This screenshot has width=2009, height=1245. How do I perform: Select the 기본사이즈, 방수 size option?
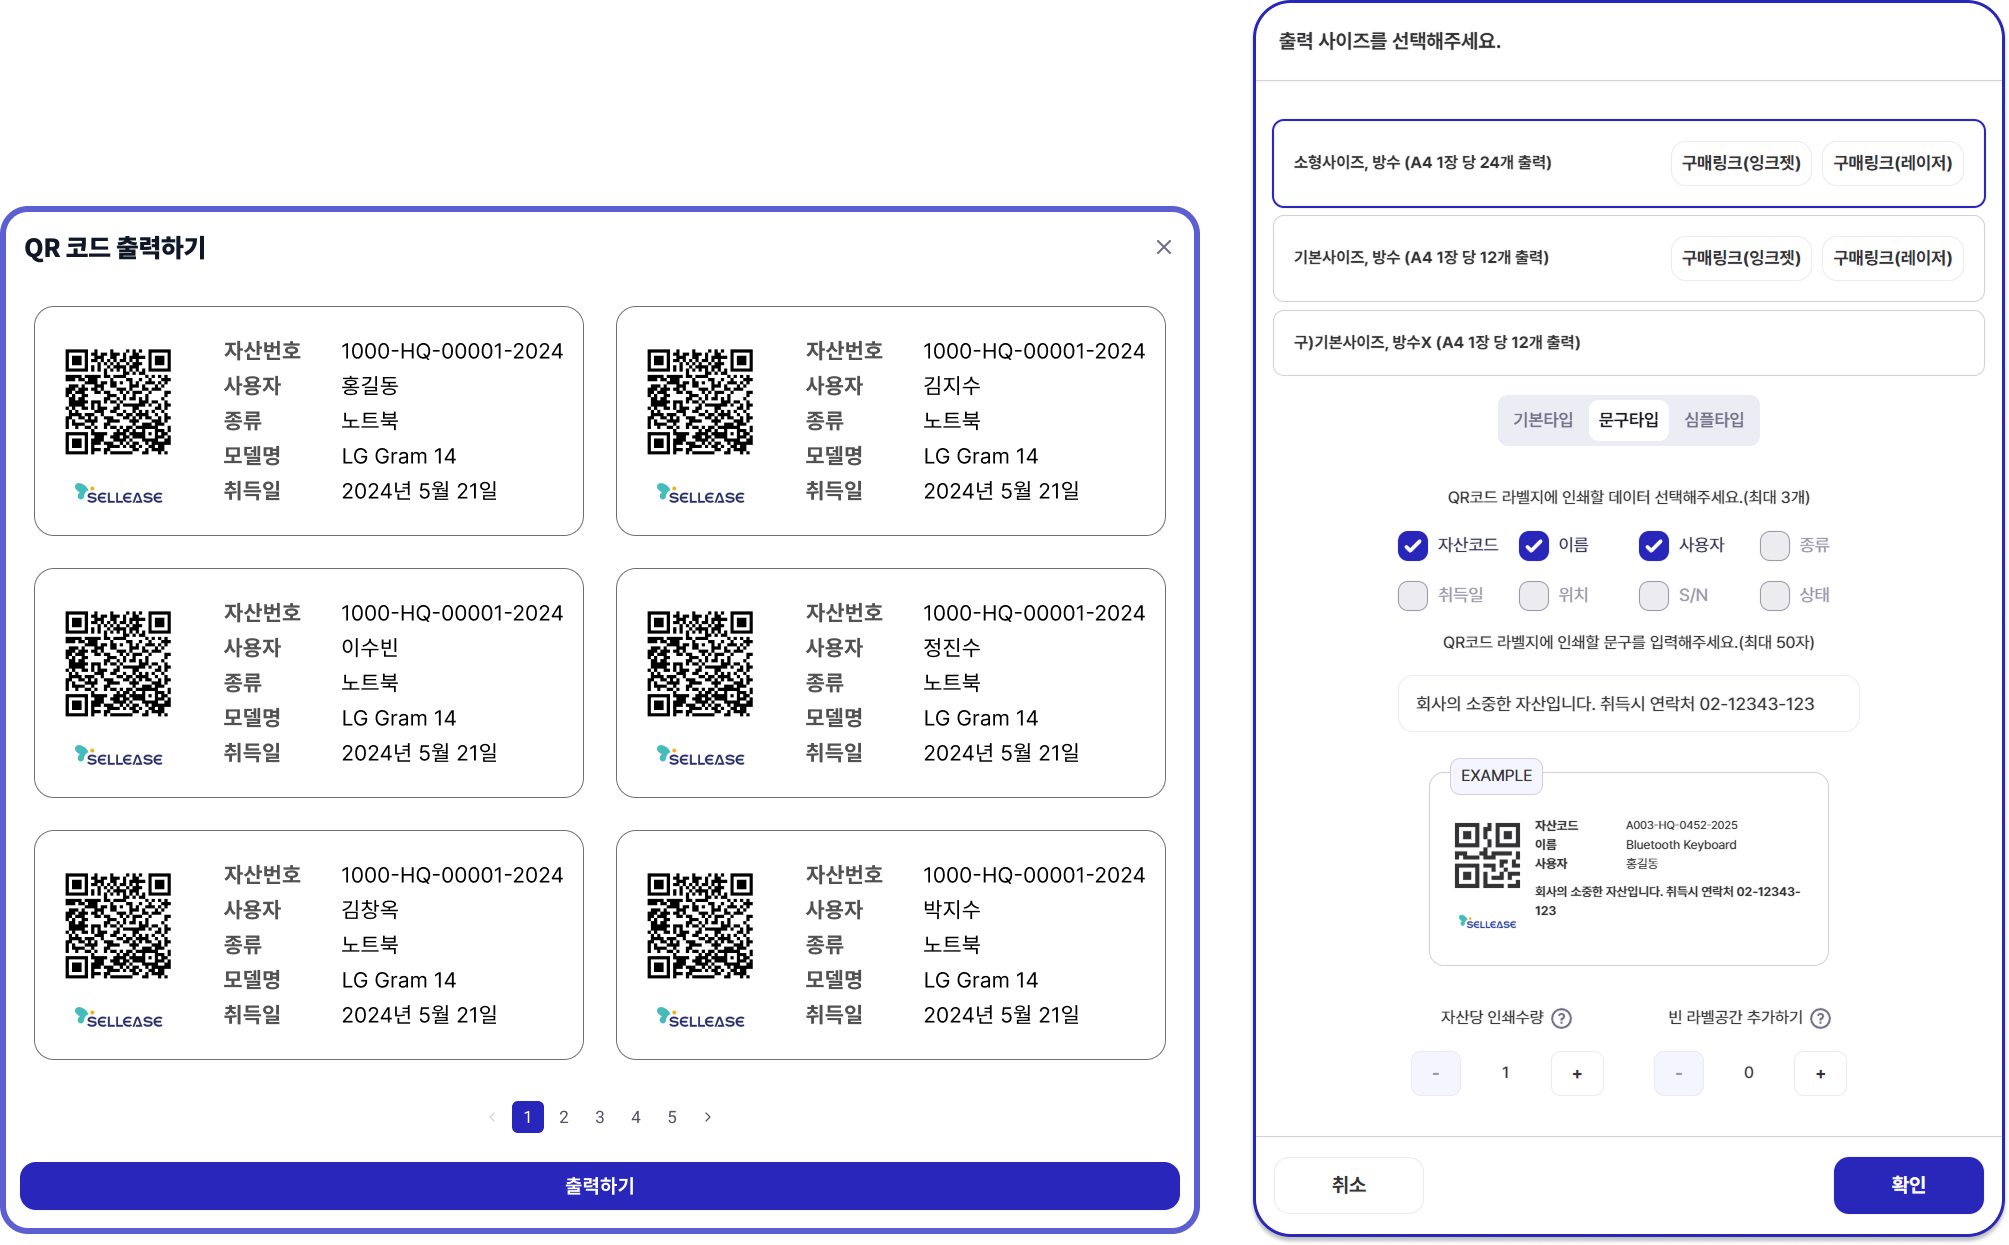pos(1421,258)
